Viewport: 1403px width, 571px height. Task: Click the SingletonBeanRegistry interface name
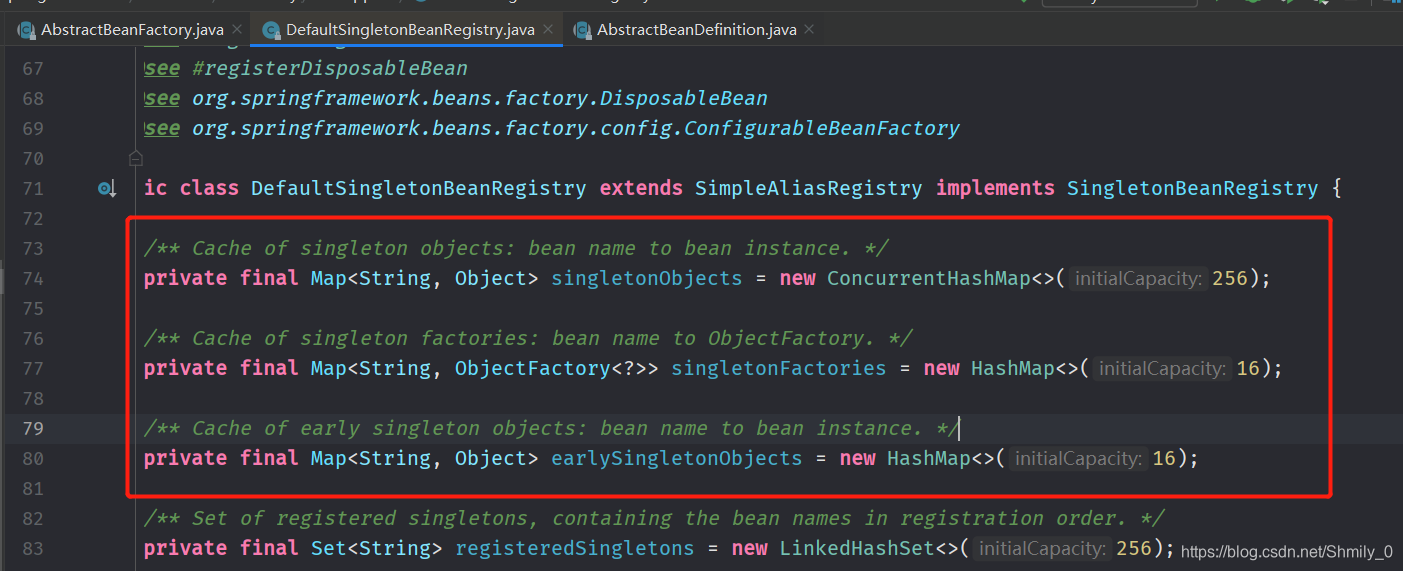1192,188
